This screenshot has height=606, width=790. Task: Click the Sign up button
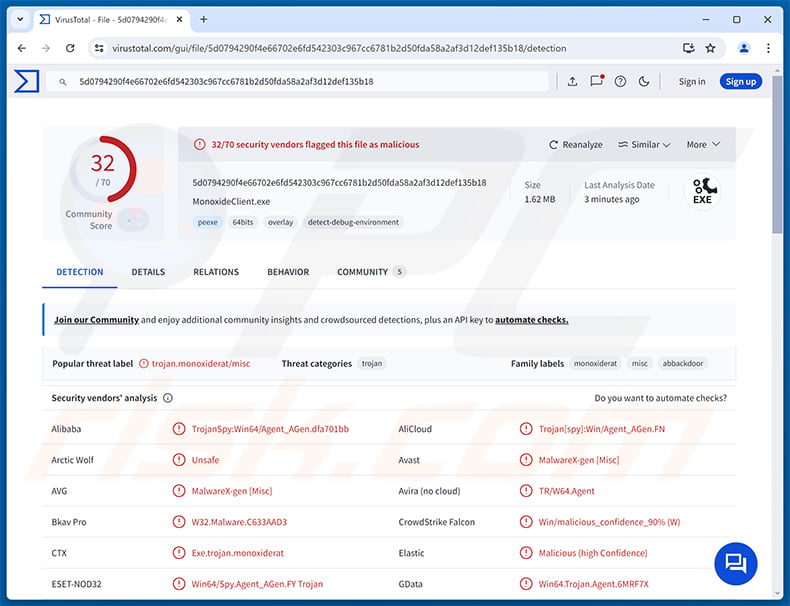741,81
